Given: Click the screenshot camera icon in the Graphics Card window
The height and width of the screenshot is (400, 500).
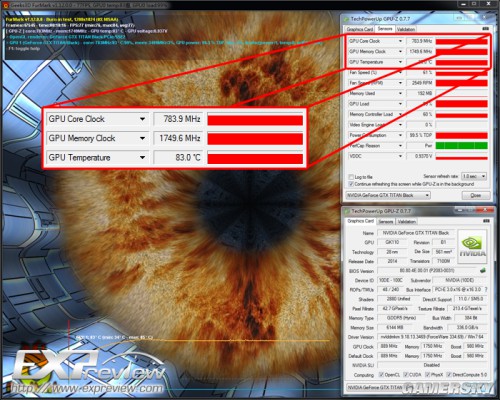Looking at the screenshot, I should coord(486,221).
